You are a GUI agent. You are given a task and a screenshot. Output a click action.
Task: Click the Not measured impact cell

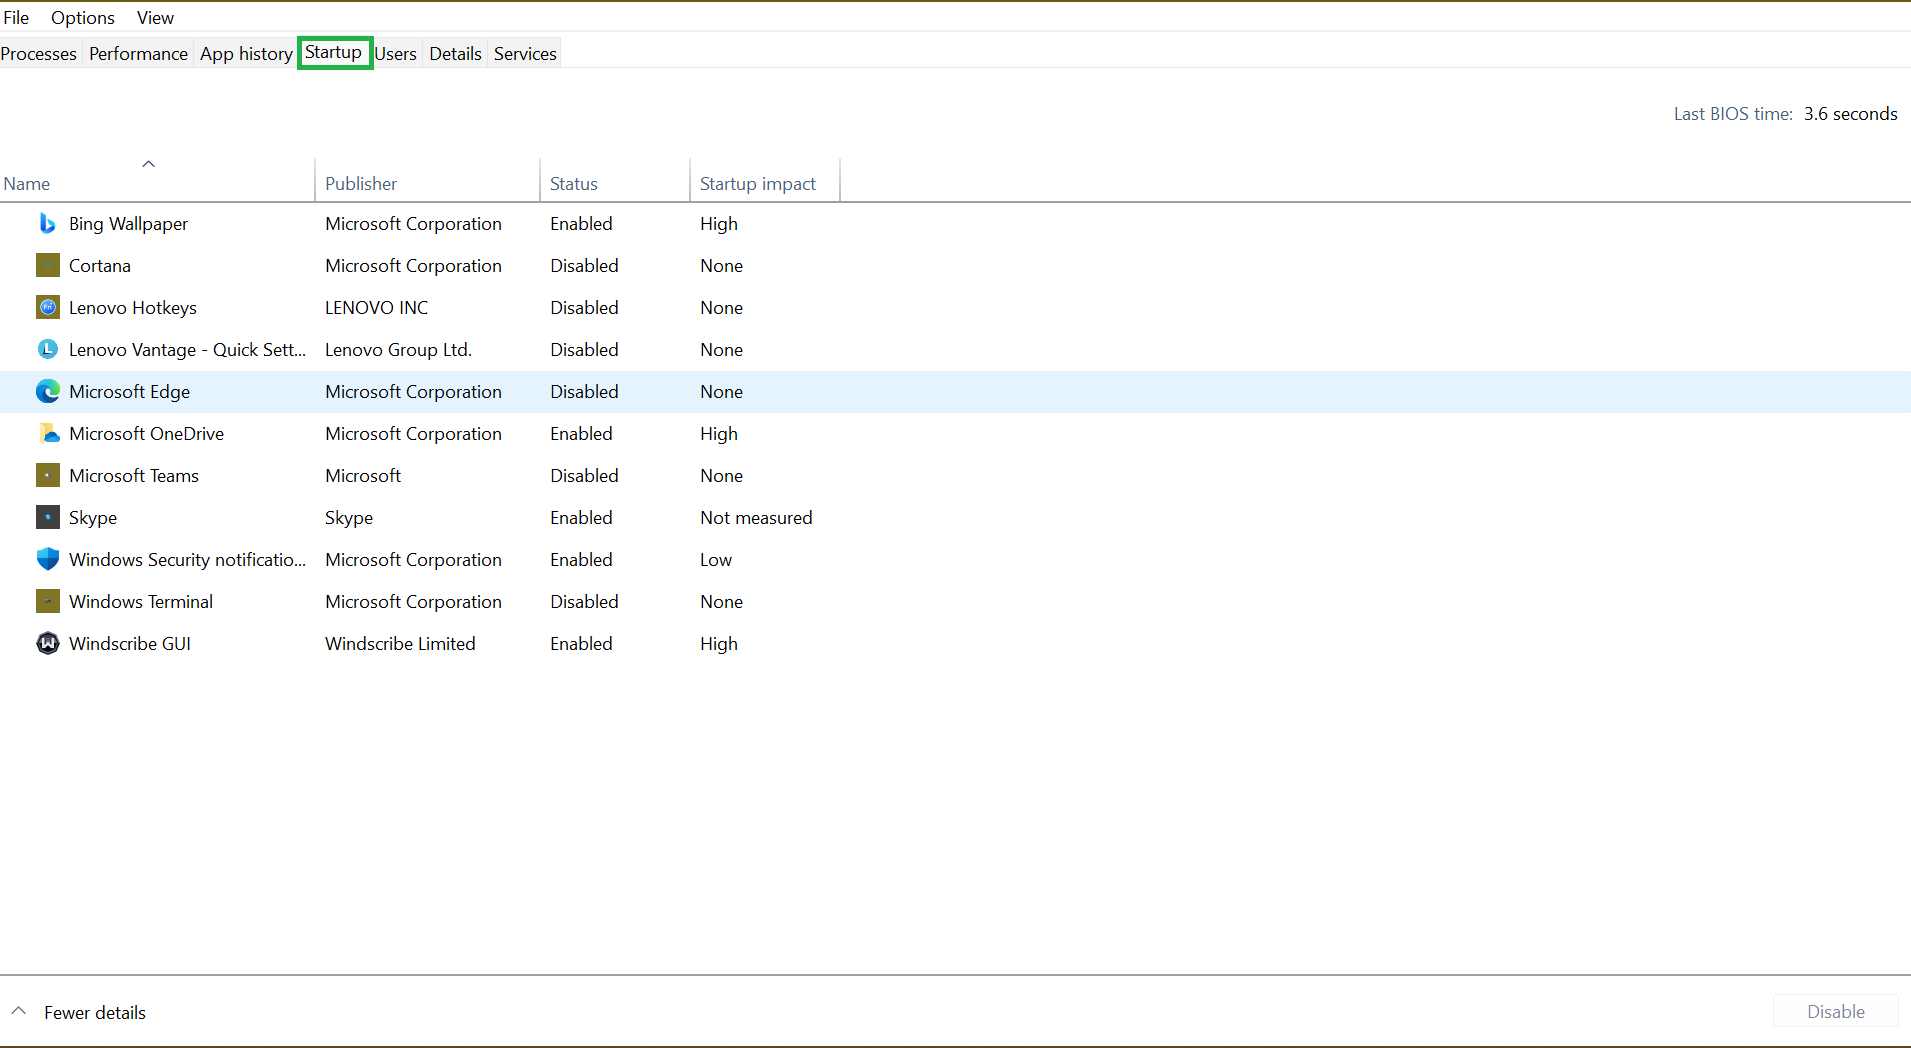[756, 517]
